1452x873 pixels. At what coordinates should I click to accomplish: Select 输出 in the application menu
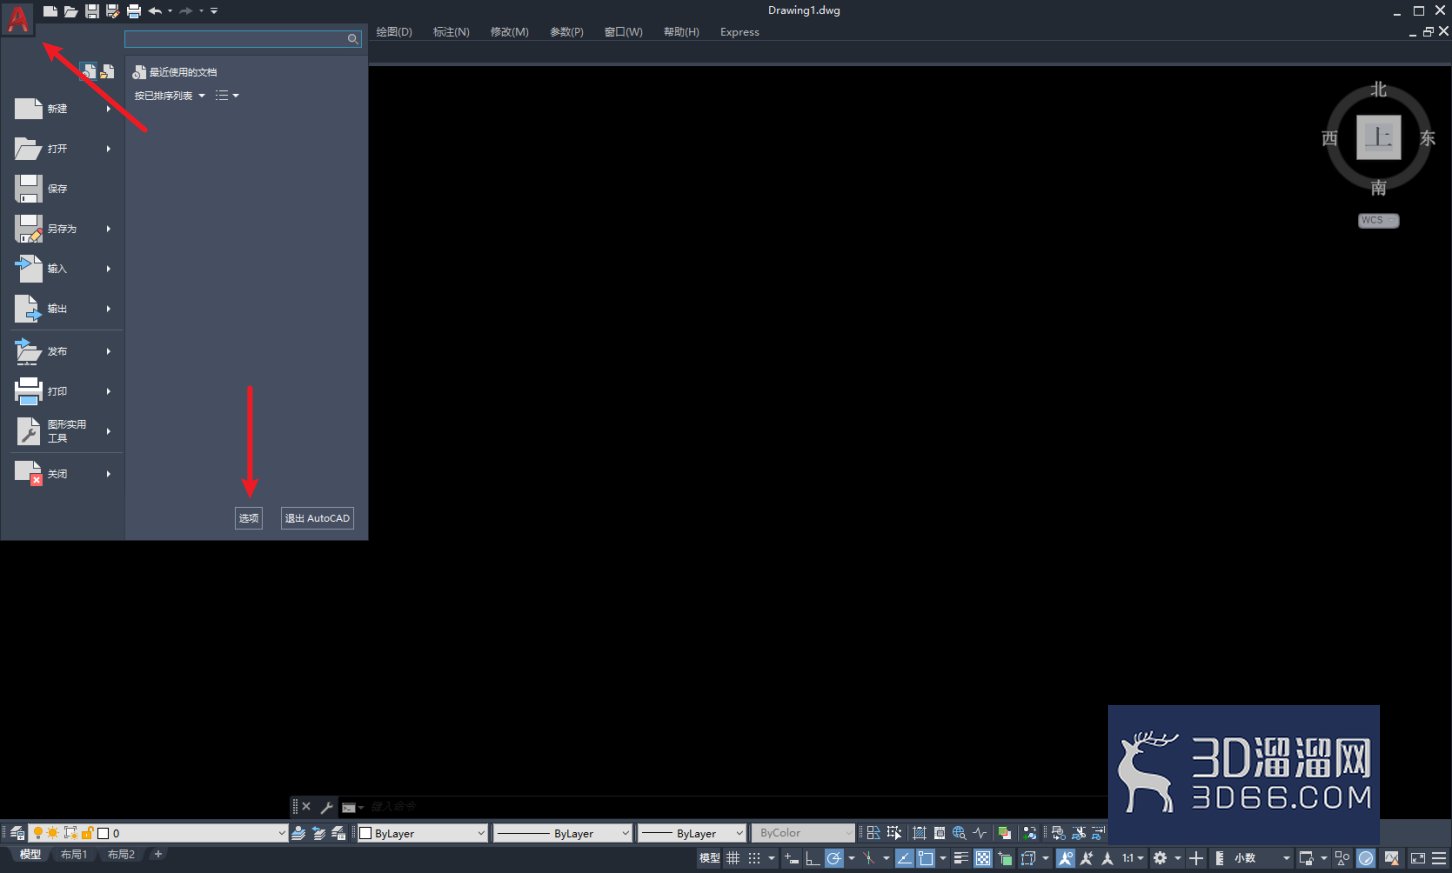(x=62, y=309)
